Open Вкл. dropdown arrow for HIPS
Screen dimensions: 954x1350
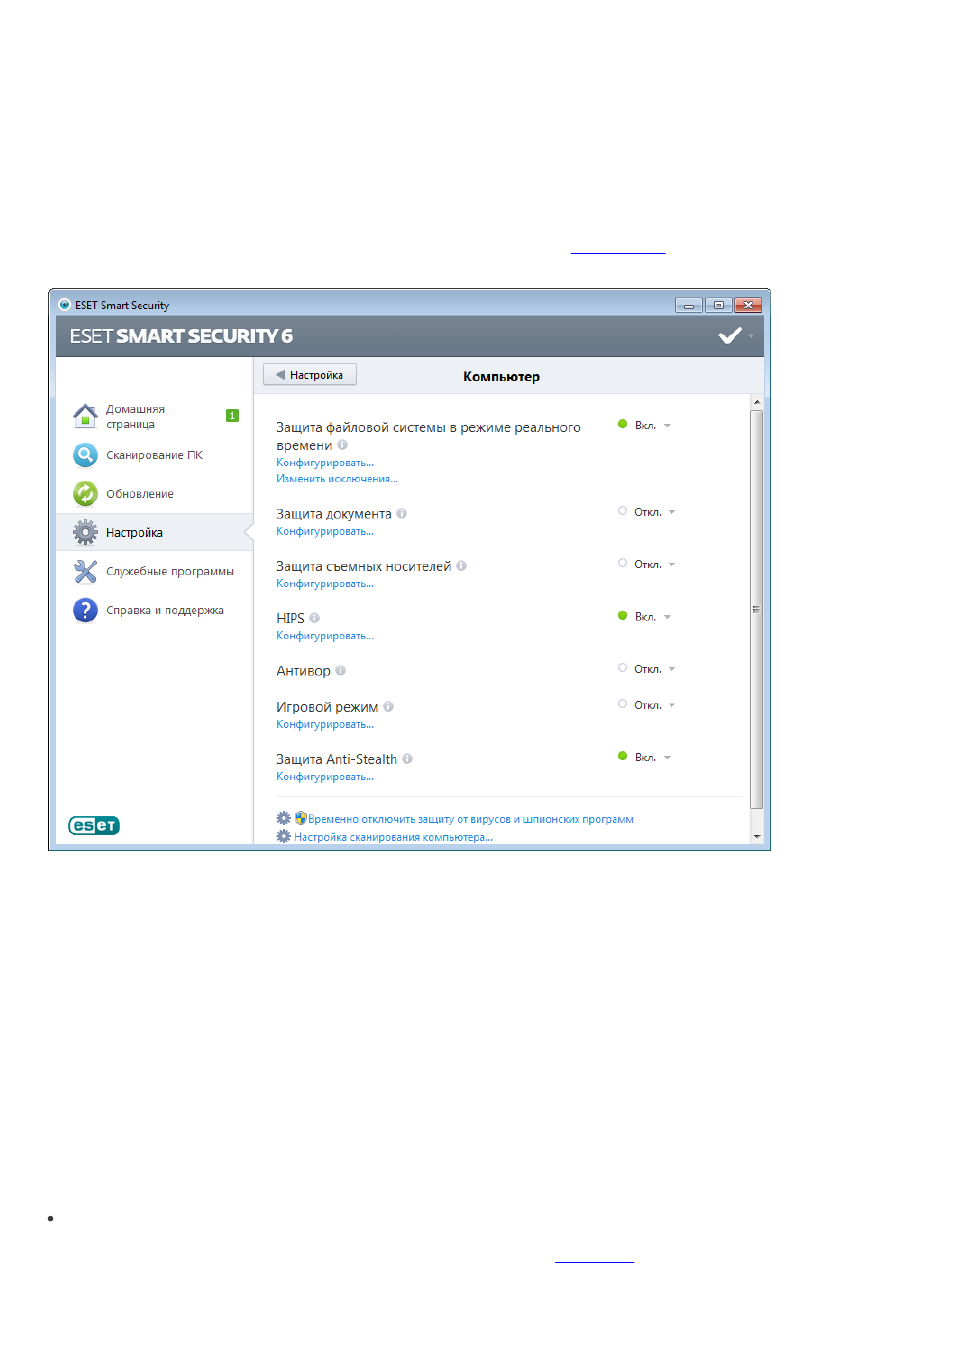(668, 617)
